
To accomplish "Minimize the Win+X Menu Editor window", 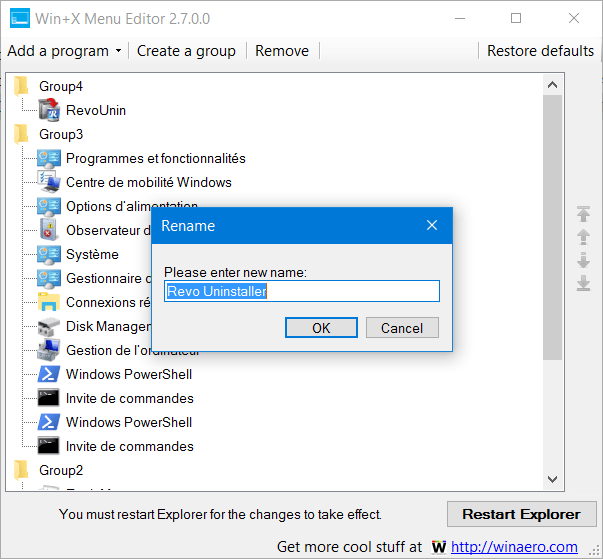I will tap(460, 18).
